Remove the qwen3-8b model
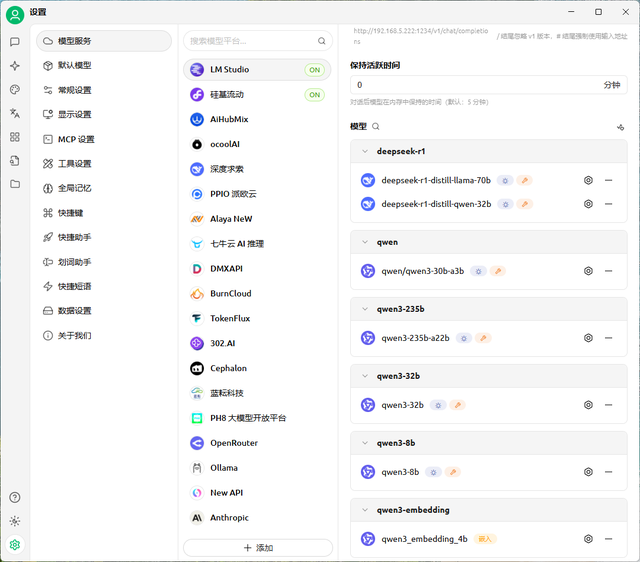The image size is (640, 562). [x=609, y=472]
